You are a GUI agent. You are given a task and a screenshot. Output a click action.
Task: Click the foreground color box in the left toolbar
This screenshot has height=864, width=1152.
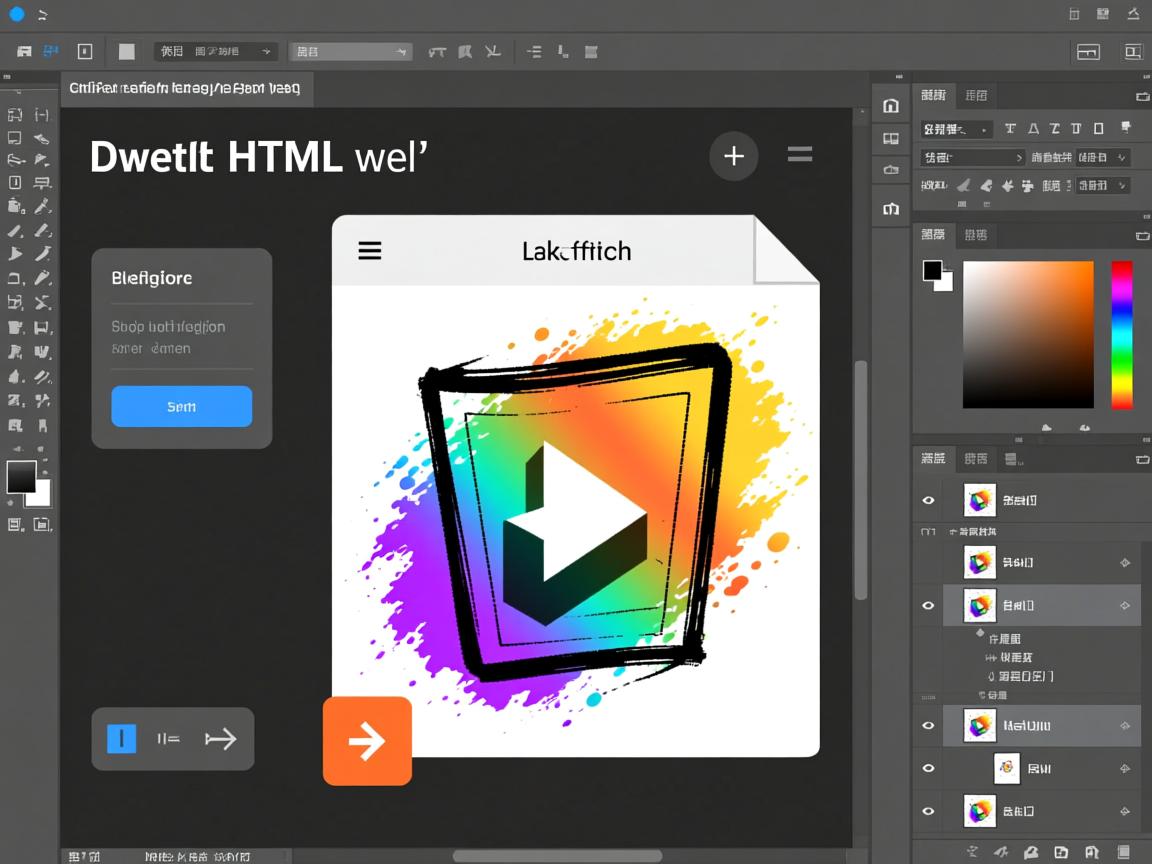pos(21,477)
